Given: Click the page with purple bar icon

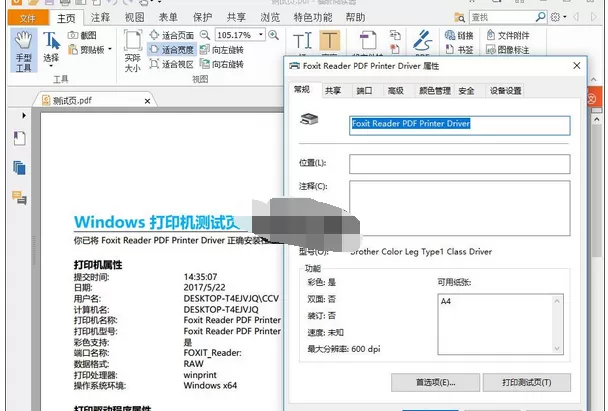Looking at the screenshot, I should 368,41.
